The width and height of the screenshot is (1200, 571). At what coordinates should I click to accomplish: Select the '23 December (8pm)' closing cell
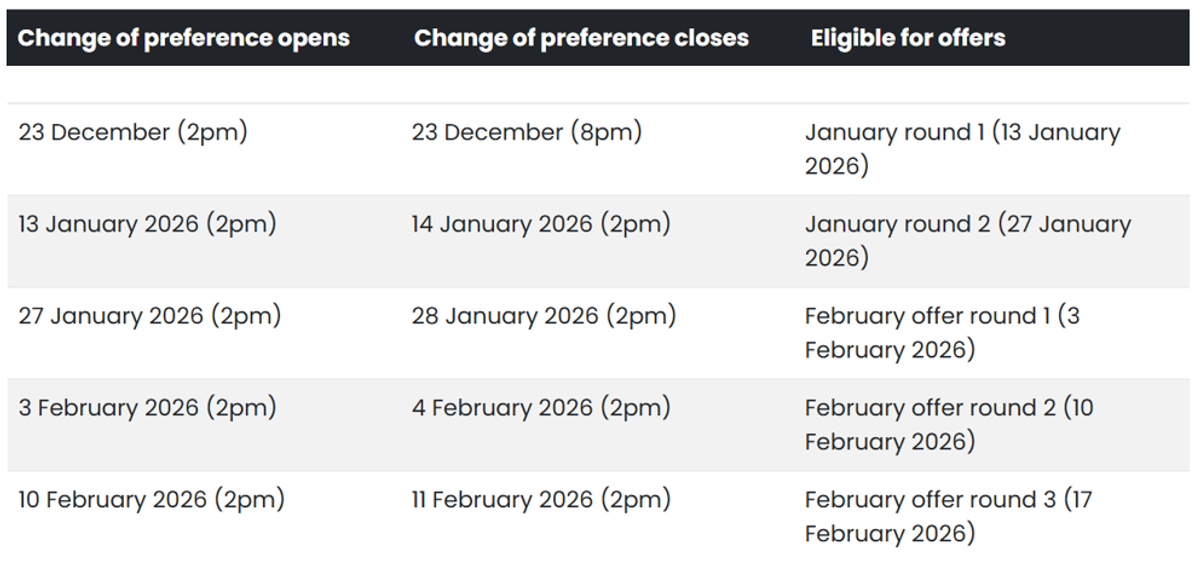pos(526,133)
